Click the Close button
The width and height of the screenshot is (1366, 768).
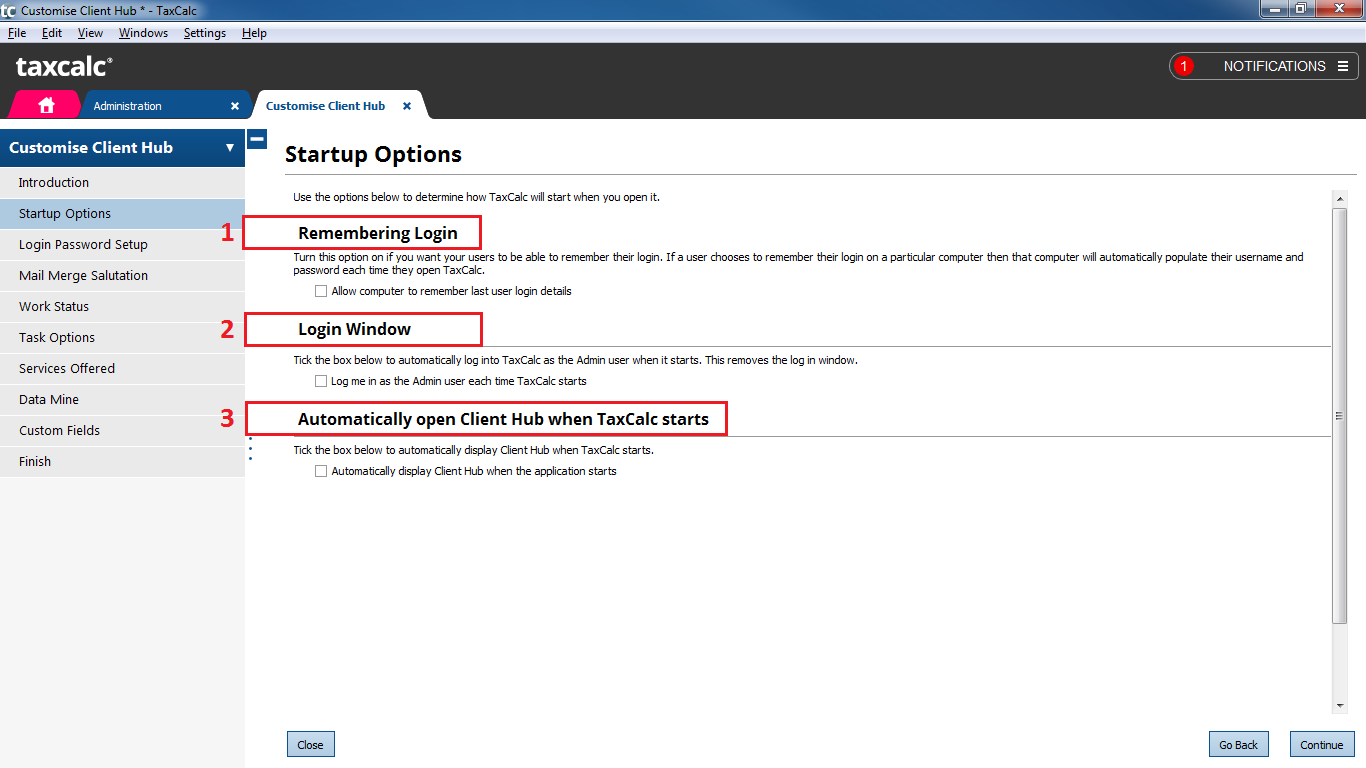pyautogui.click(x=310, y=745)
